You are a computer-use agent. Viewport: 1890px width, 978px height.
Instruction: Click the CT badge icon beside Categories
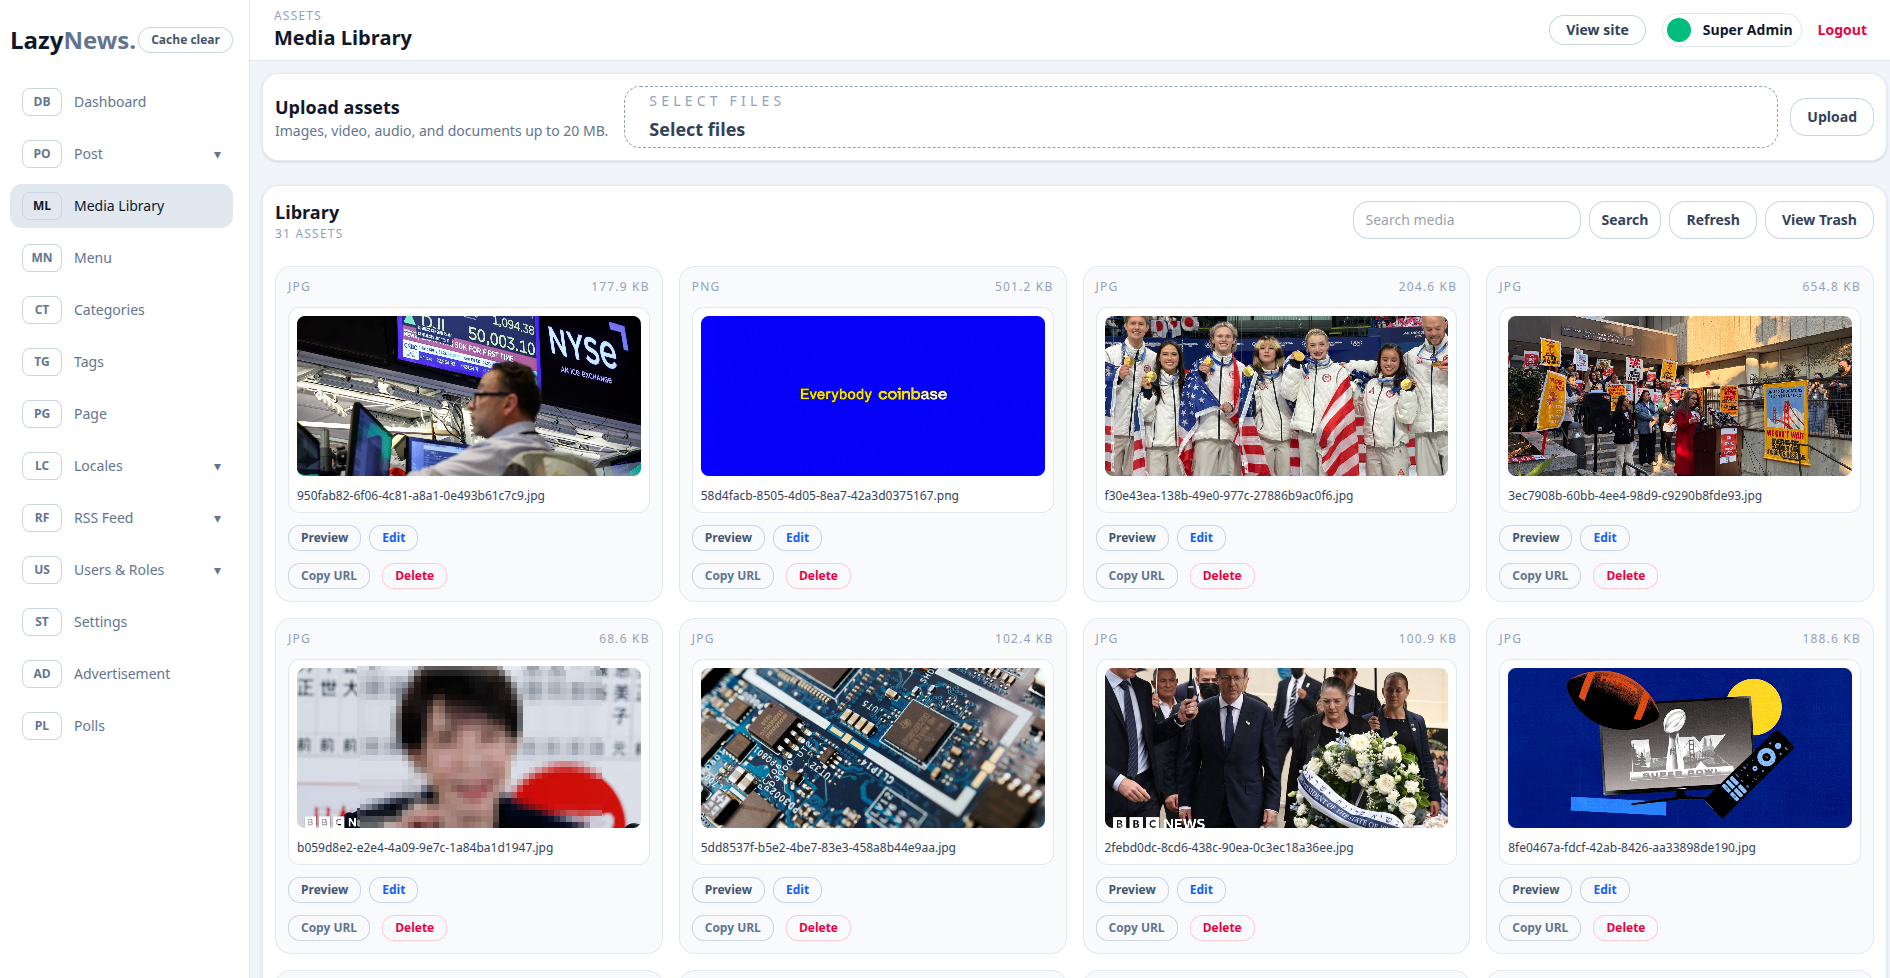coord(42,310)
